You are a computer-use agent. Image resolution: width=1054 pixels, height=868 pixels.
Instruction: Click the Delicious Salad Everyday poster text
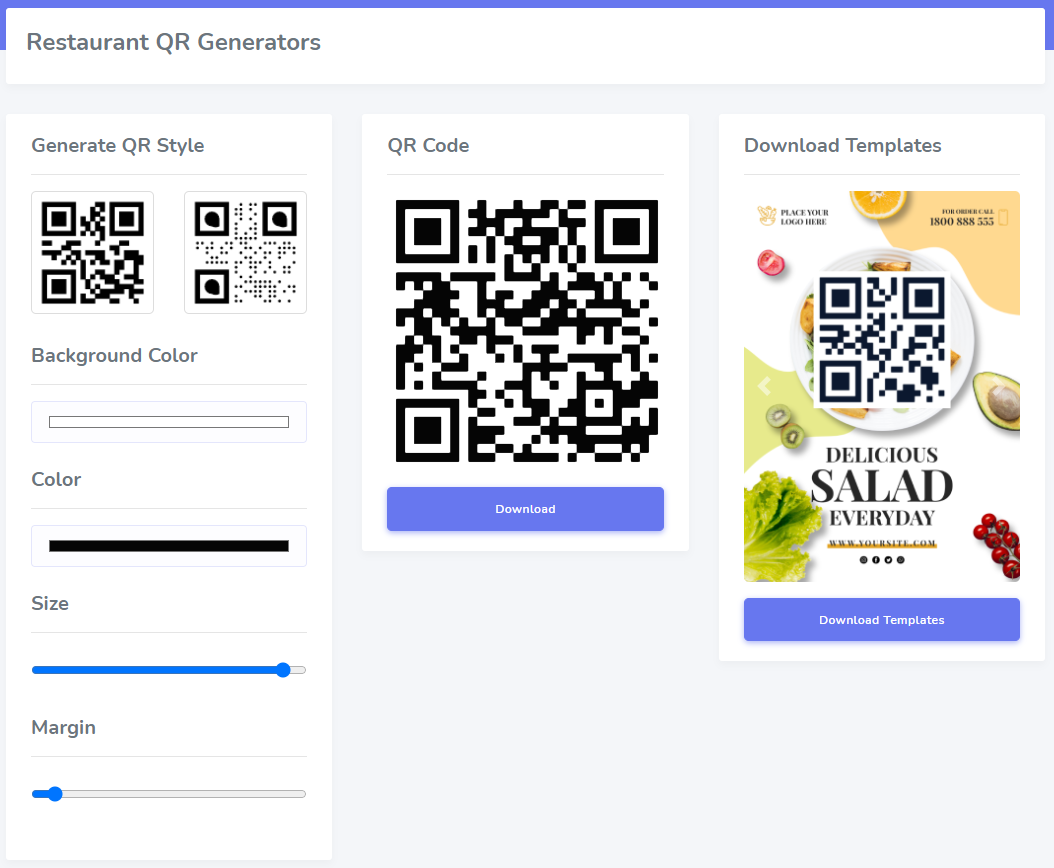[x=881, y=486]
